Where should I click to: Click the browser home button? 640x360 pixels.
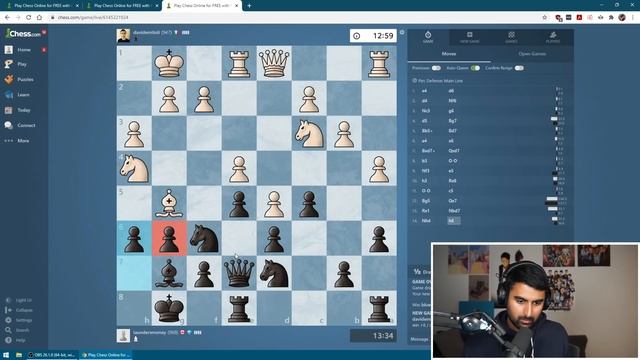point(39,18)
